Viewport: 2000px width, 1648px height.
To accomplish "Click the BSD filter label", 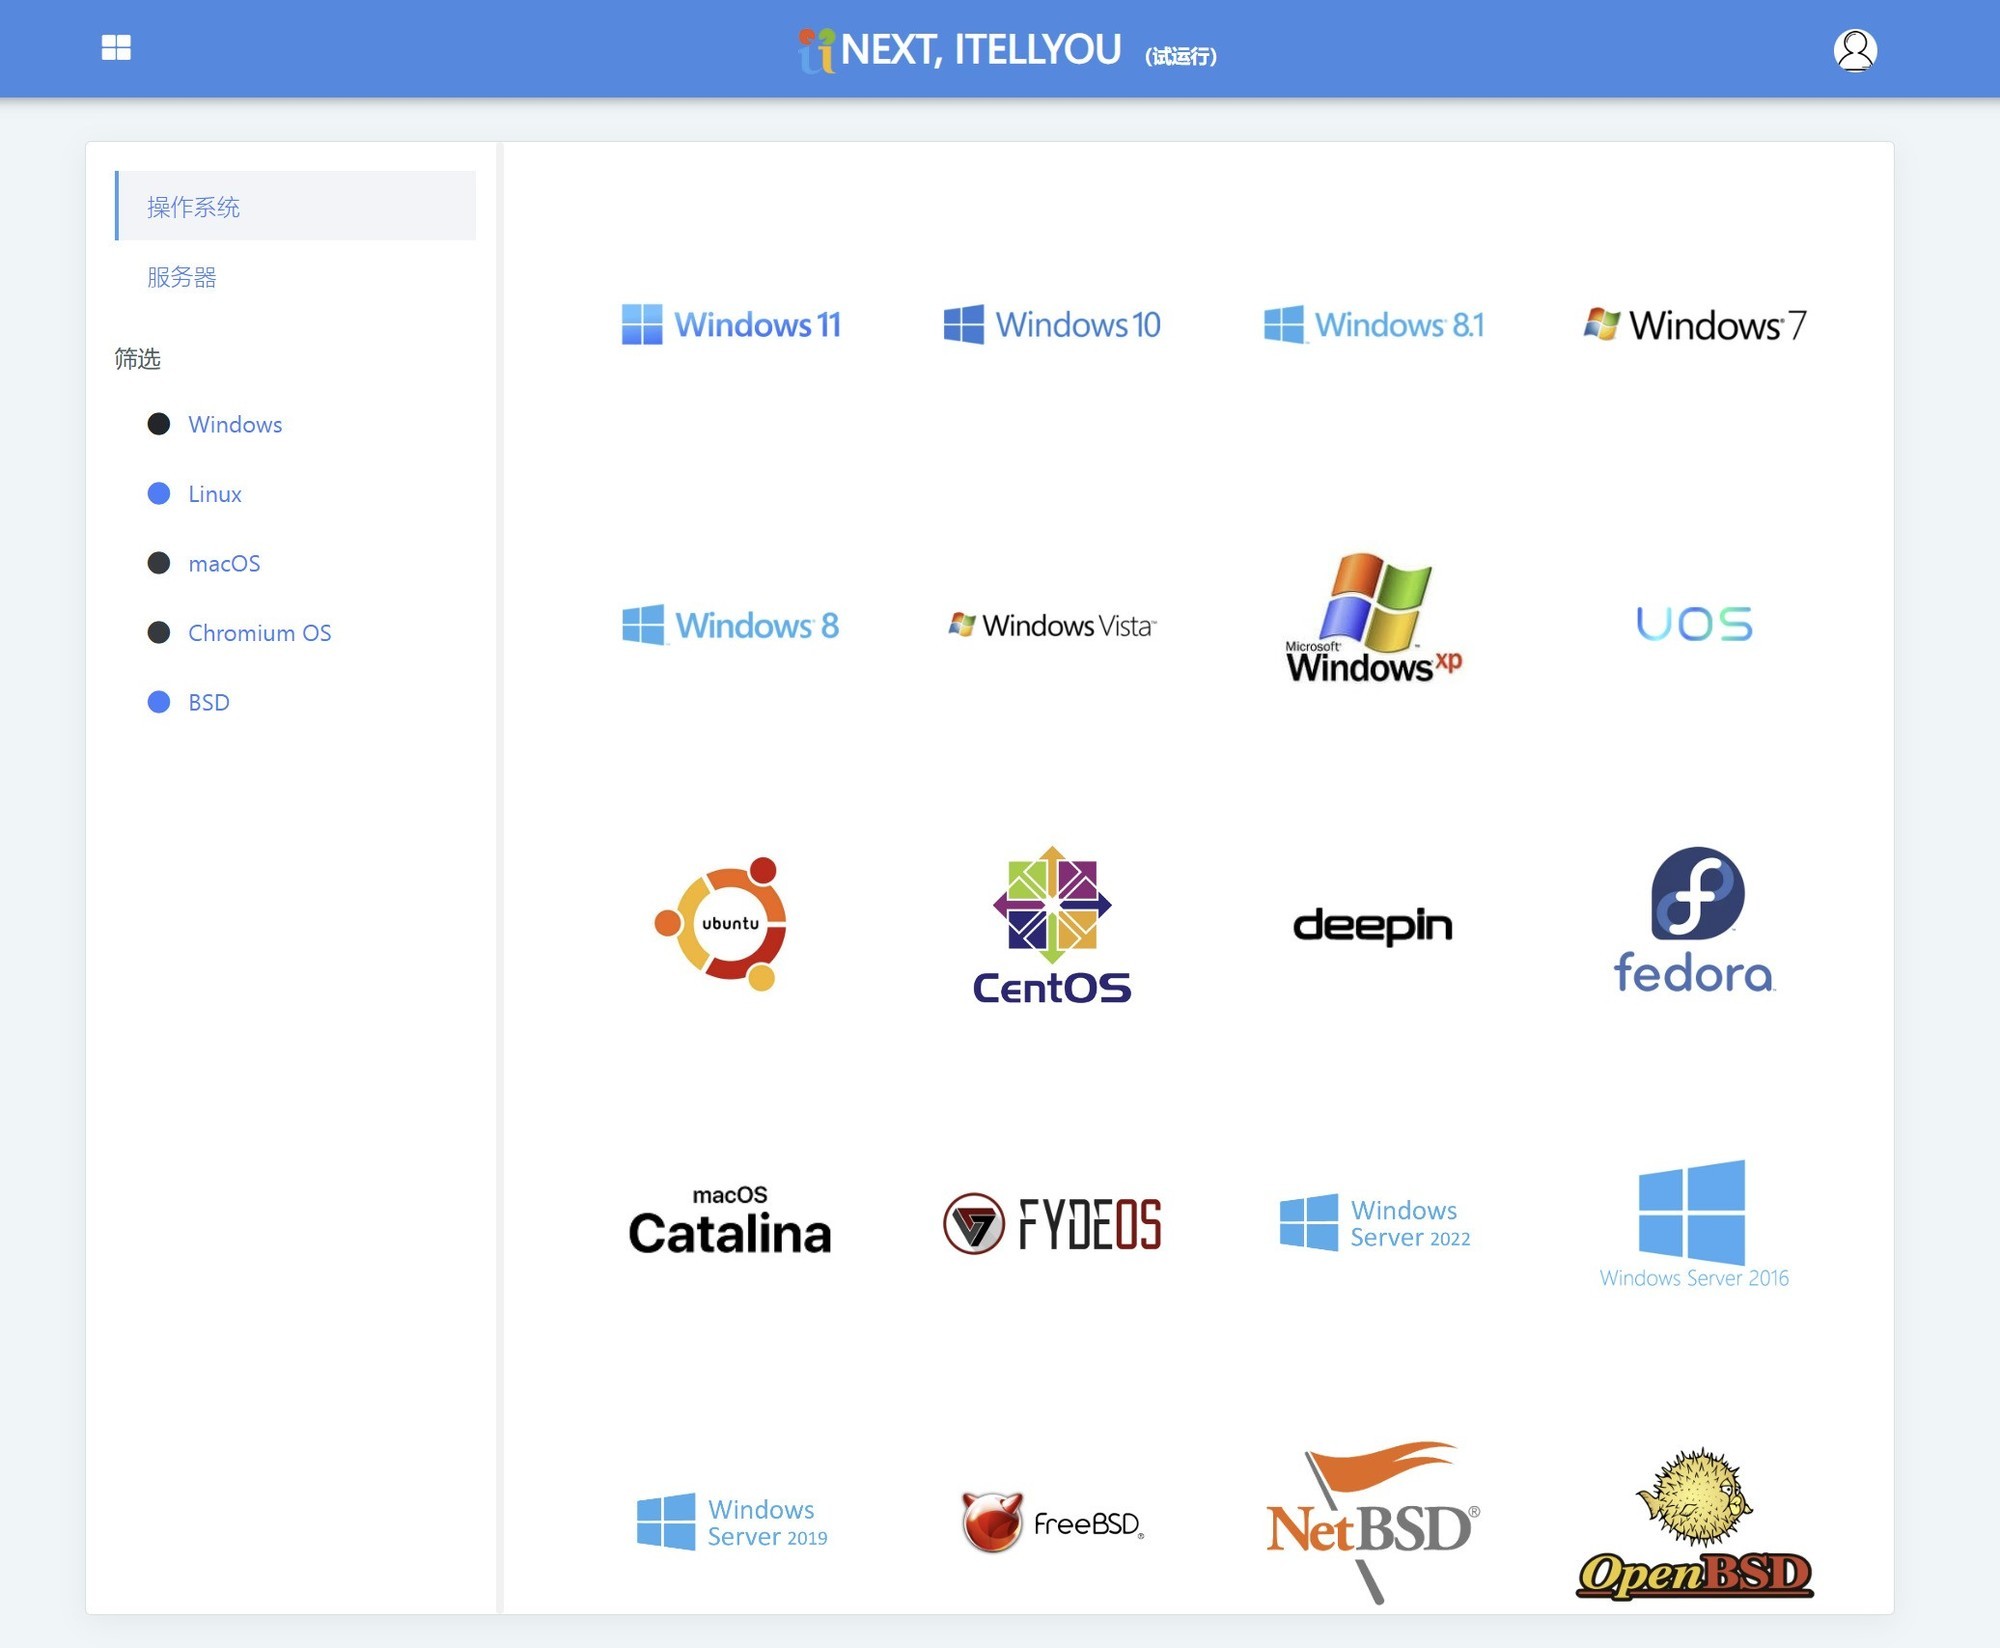I will tap(209, 702).
